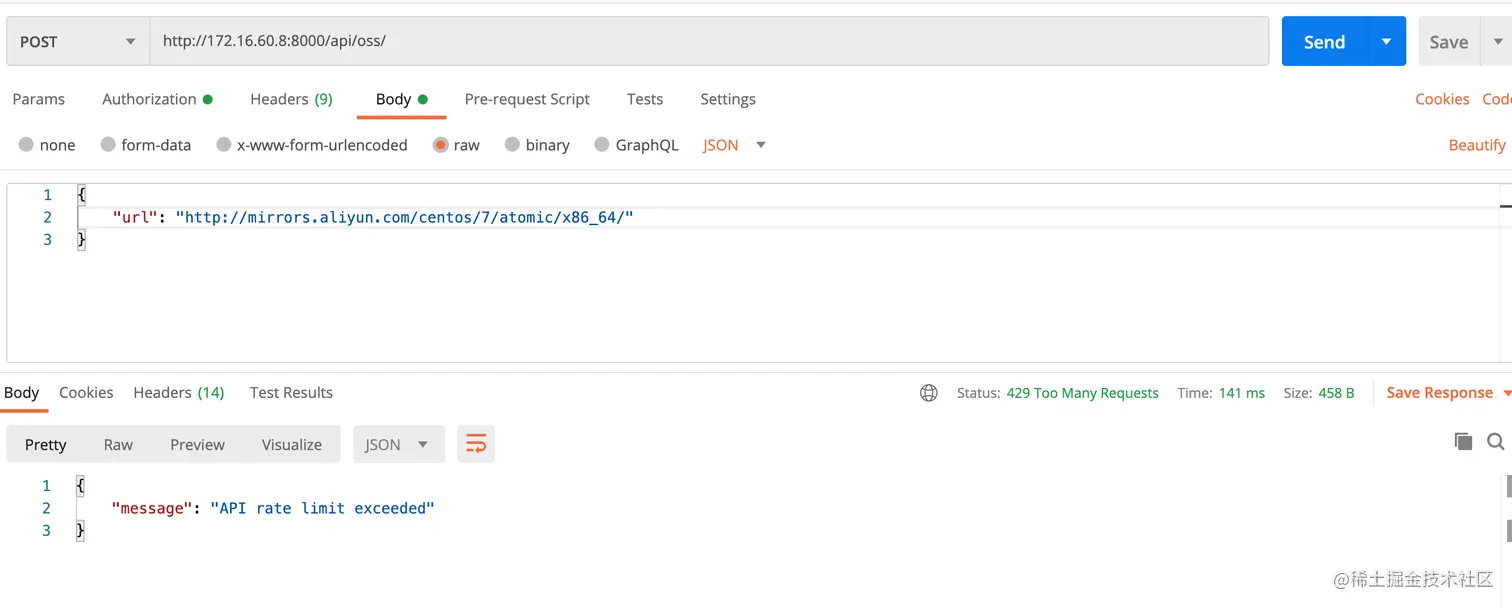Viewport: 1512px width, 608px height.
Task: Switch to the Params tab
Action: (38, 99)
